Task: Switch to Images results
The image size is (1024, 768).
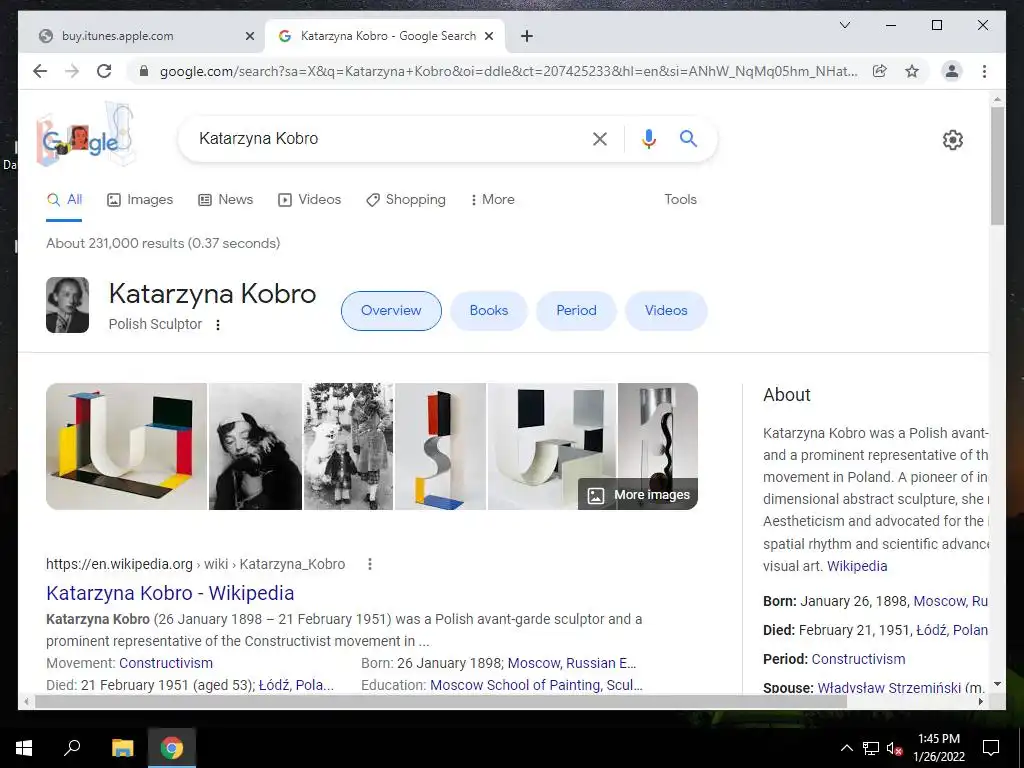Action: click(140, 200)
